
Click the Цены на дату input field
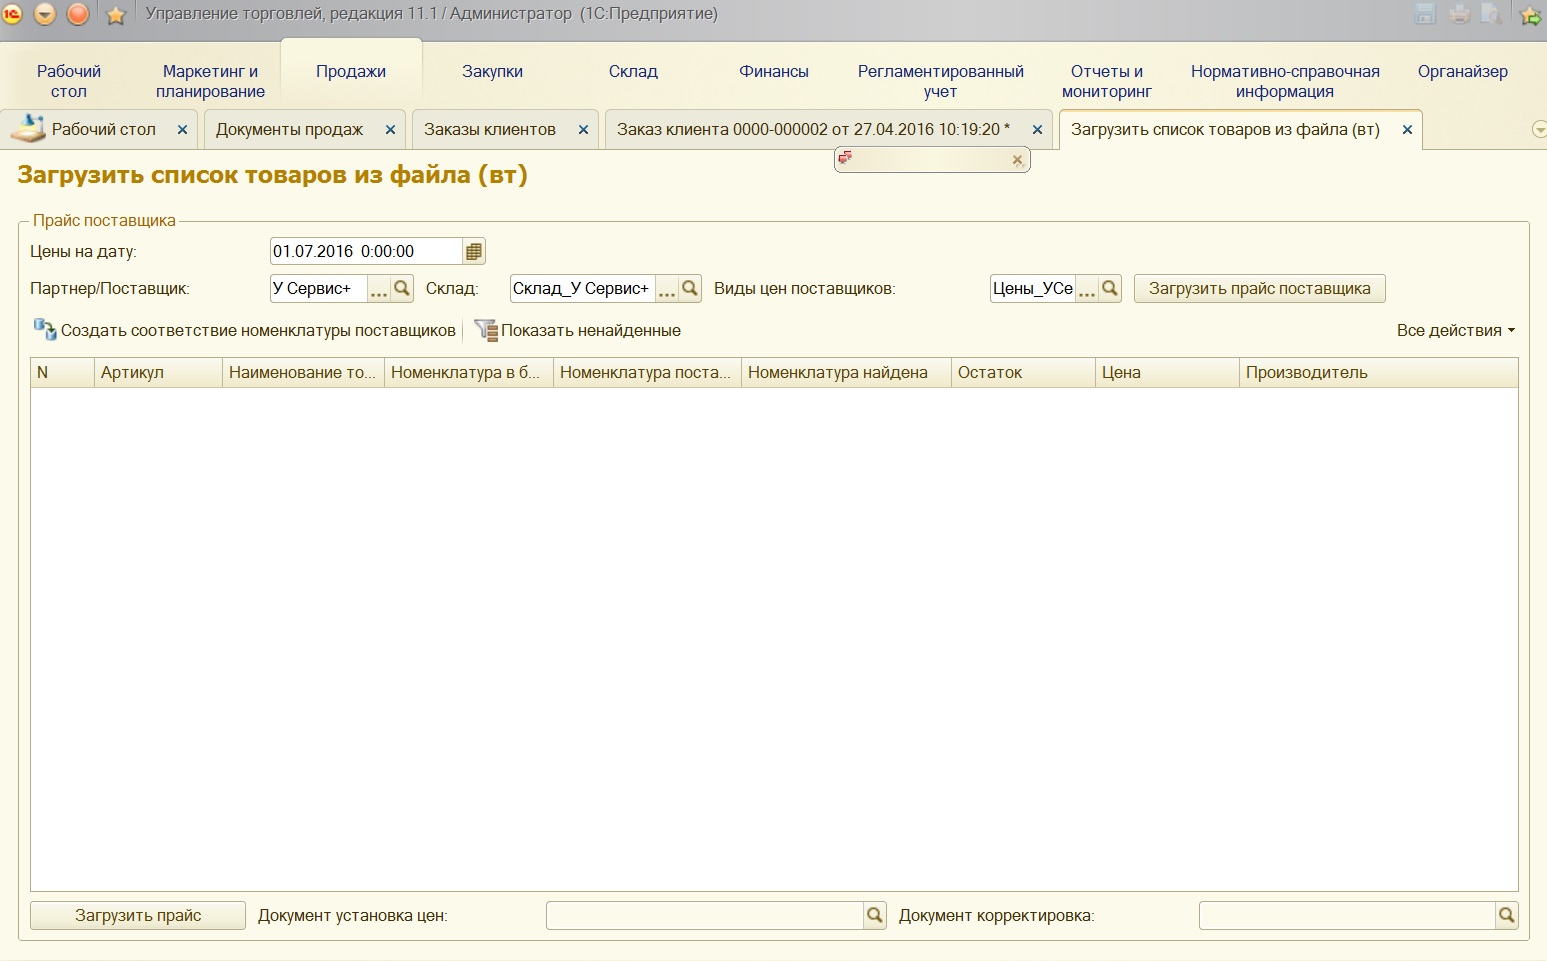click(x=366, y=252)
